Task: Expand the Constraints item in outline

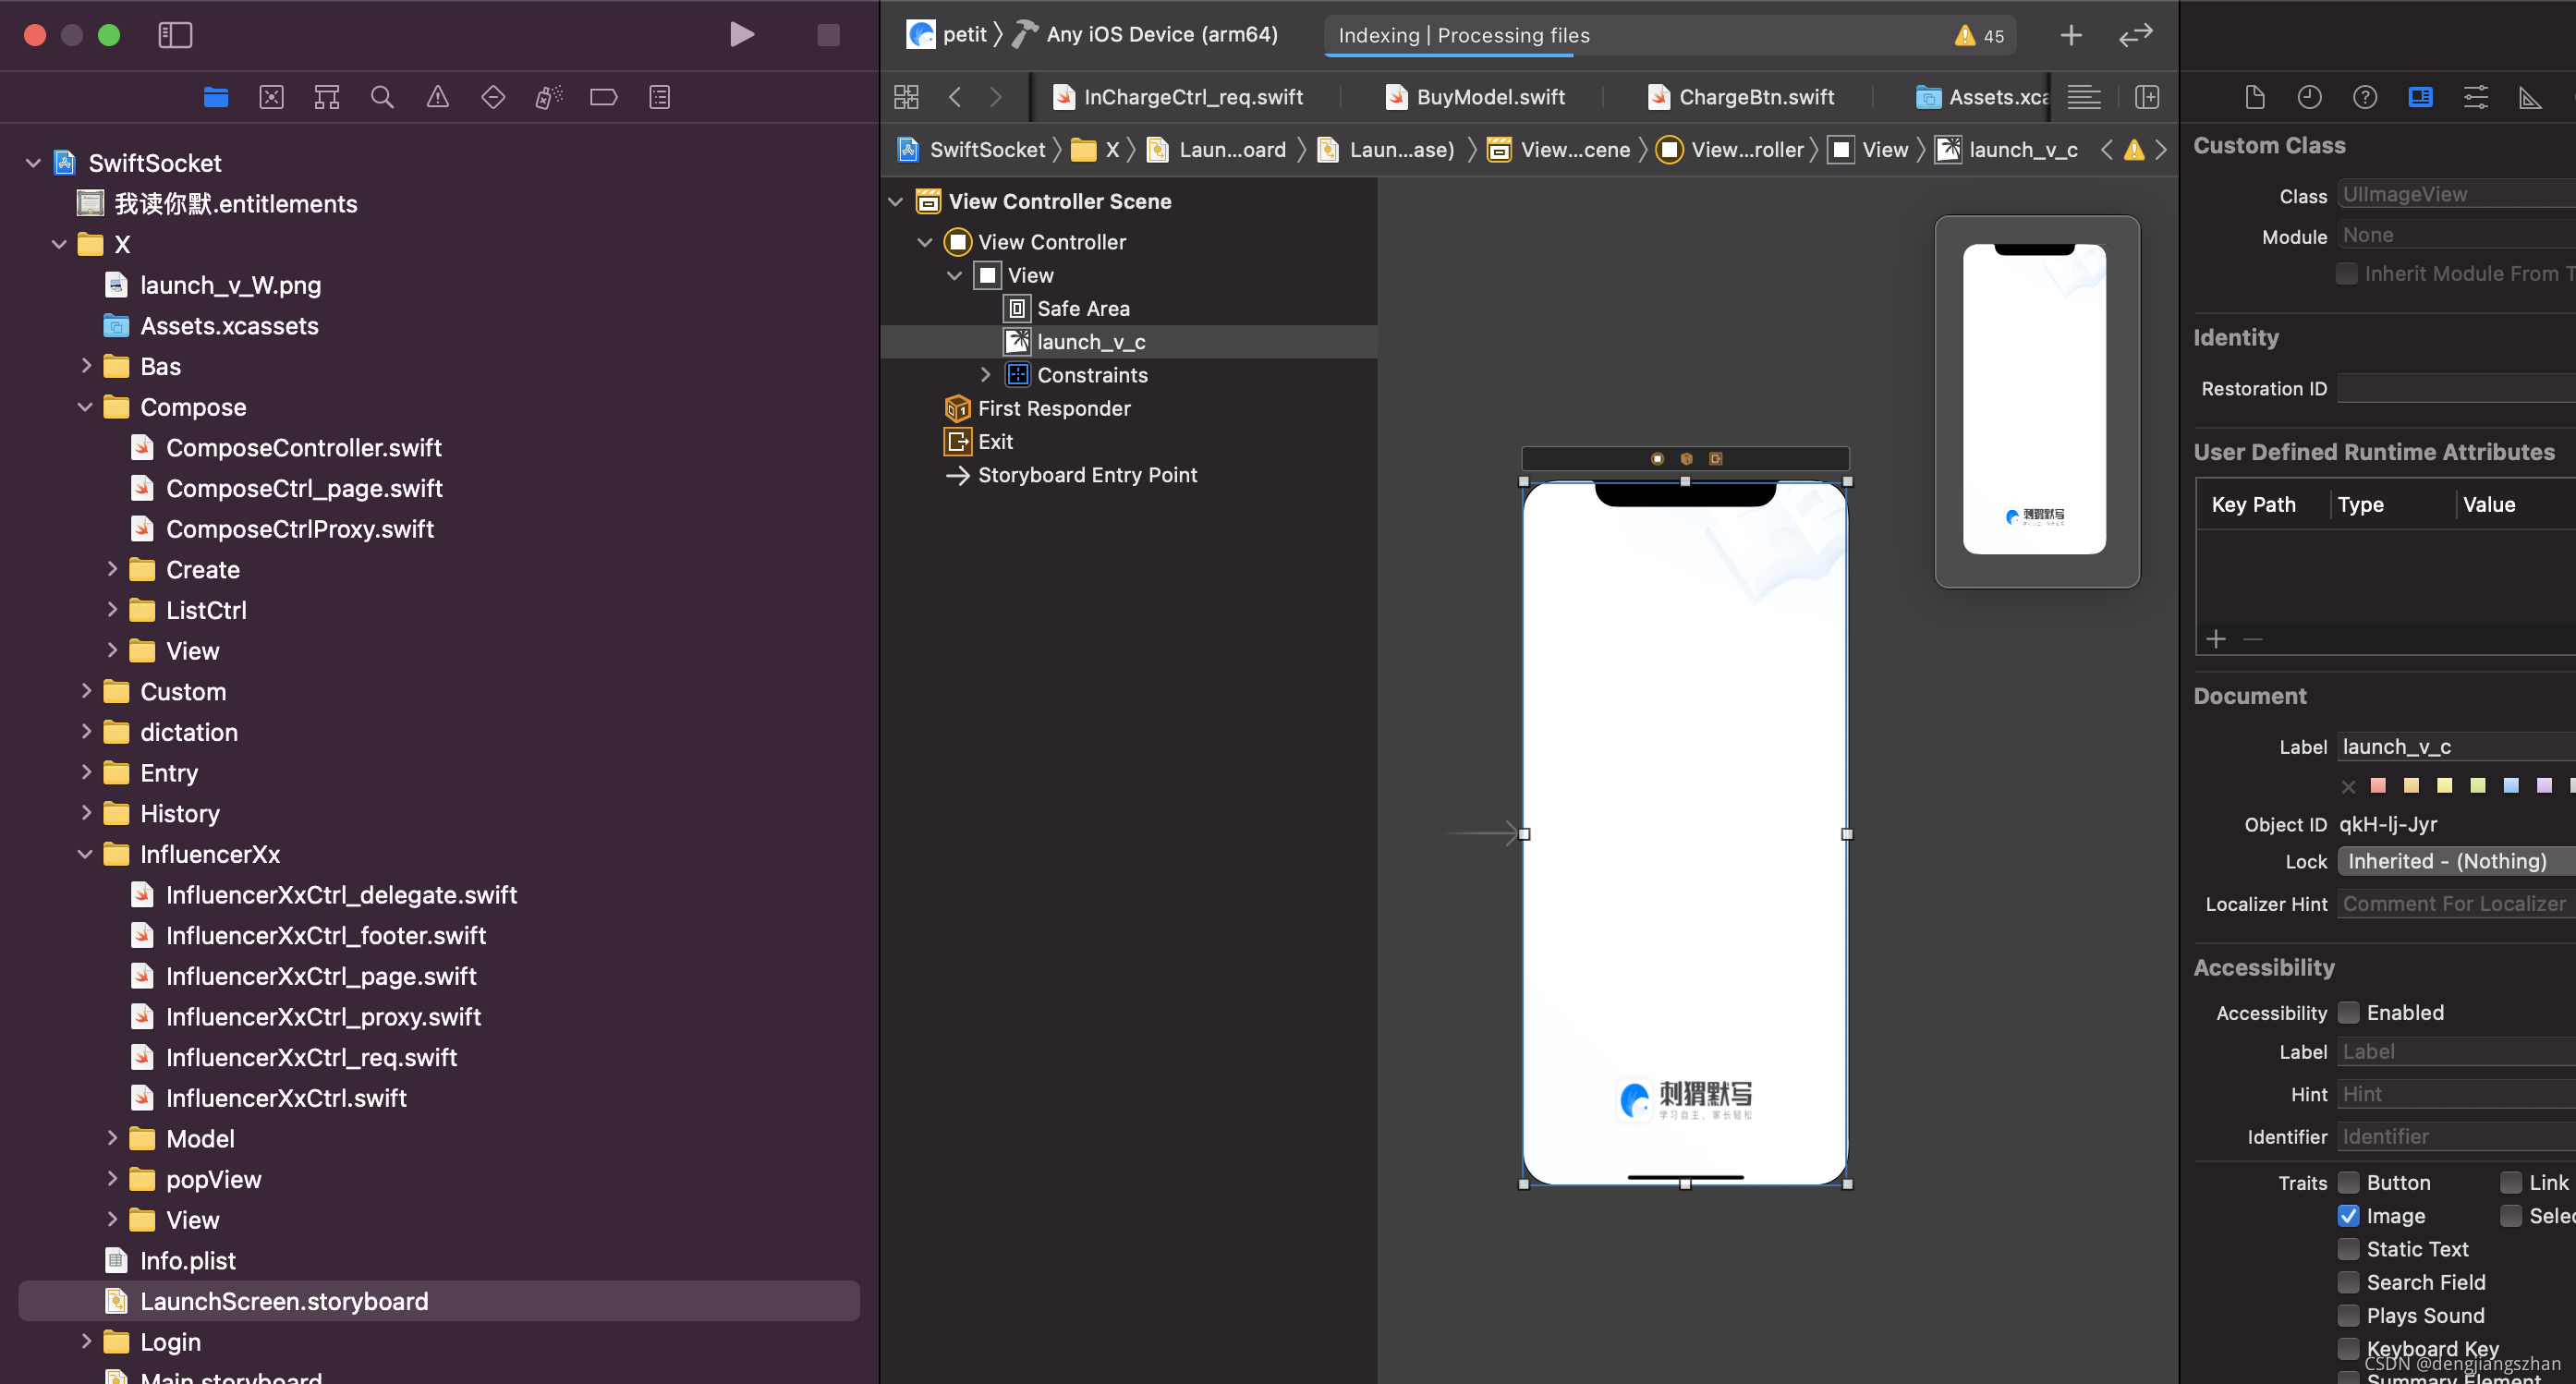Action: click(985, 374)
